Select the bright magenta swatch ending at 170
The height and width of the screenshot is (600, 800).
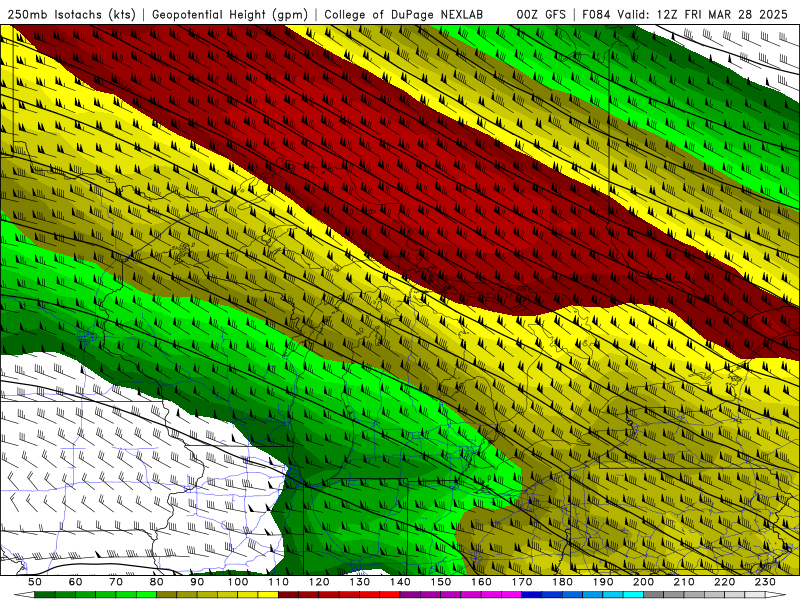pyautogui.click(x=511, y=595)
